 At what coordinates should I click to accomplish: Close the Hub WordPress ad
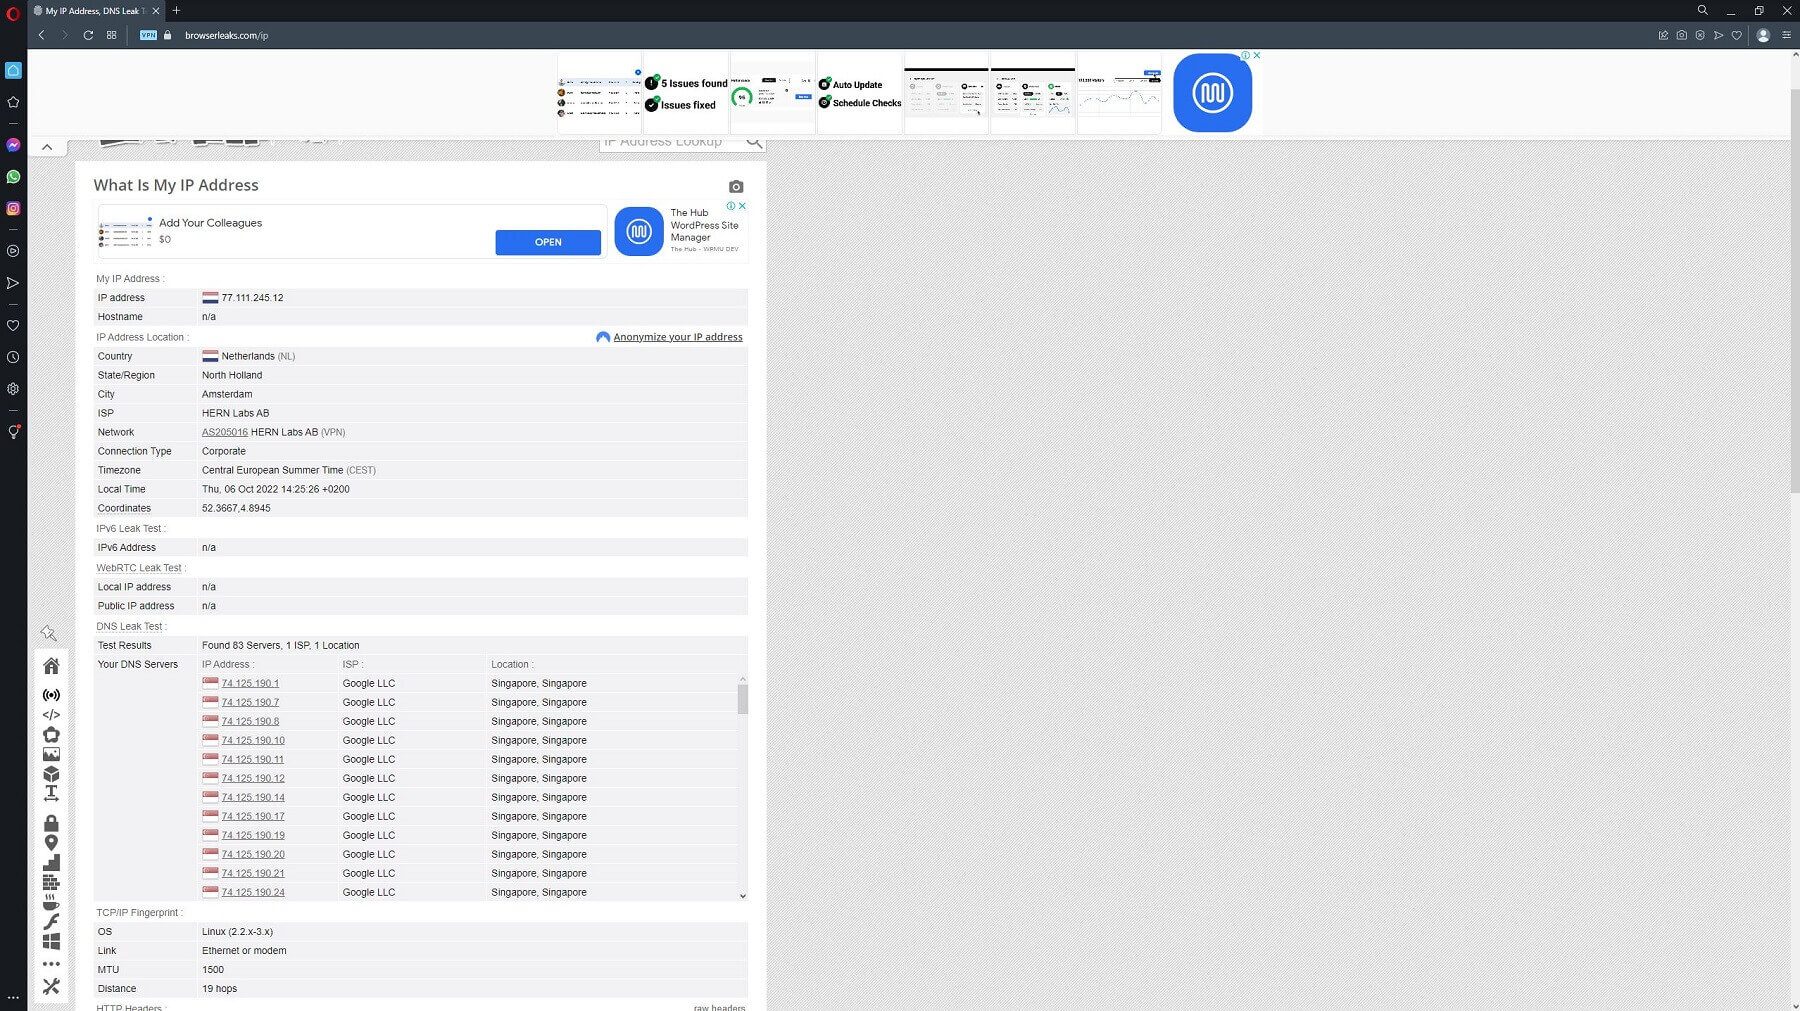pyautogui.click(x=742, y=206)
